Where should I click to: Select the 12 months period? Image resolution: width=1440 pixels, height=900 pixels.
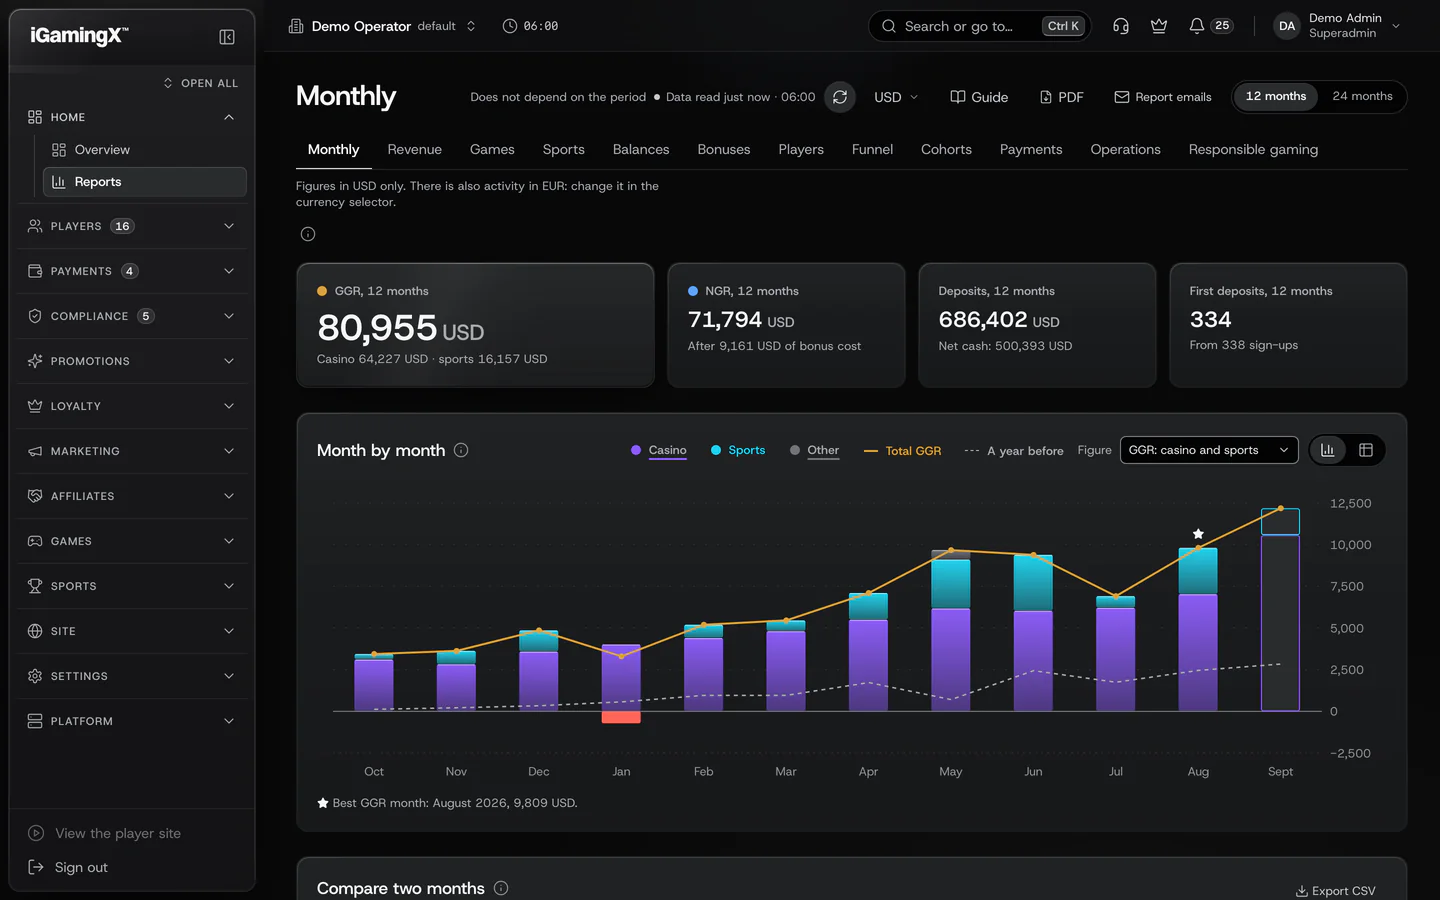click(x=1276, y=96)
